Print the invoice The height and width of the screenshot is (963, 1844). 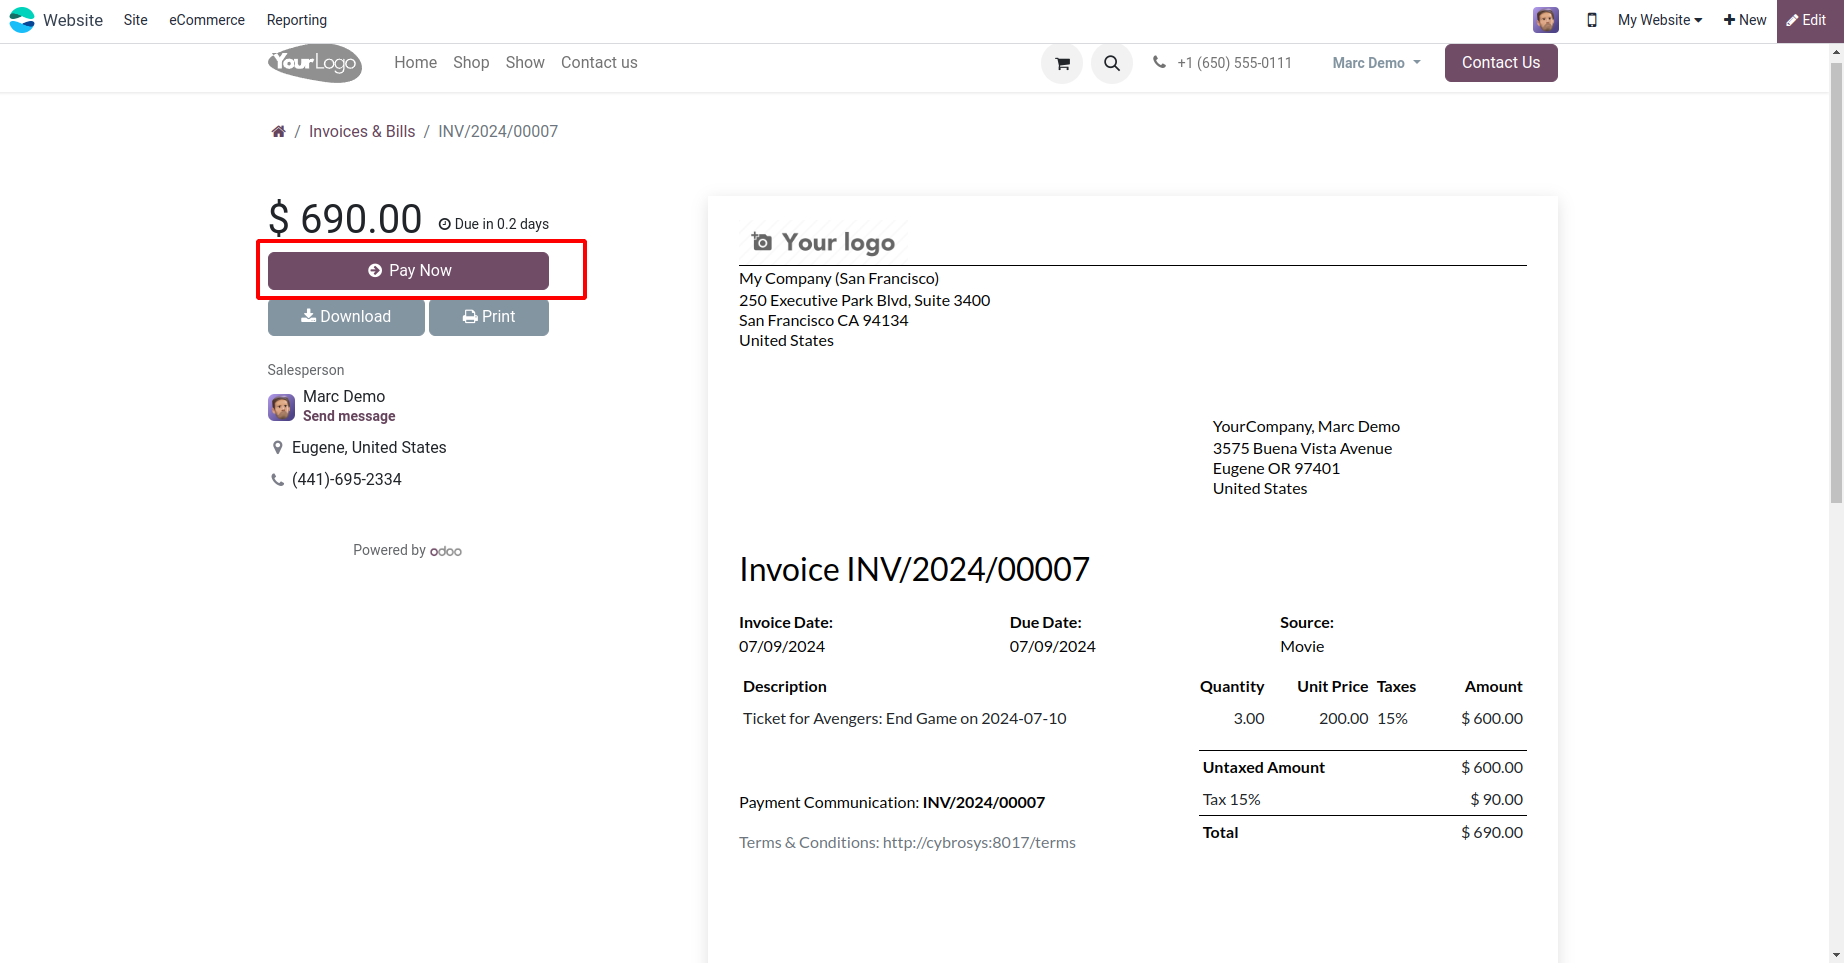point(489,317)
